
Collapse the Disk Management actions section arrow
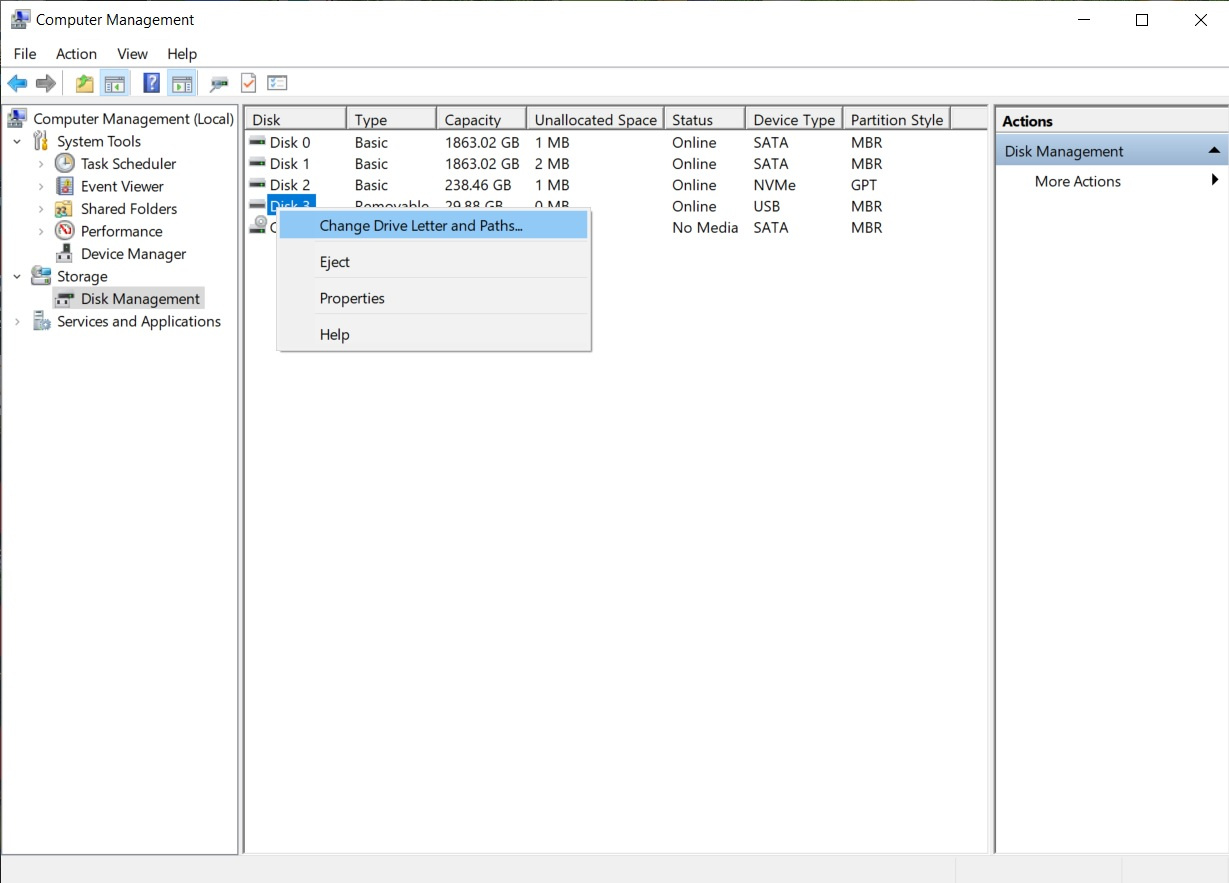coord(1214,151)
